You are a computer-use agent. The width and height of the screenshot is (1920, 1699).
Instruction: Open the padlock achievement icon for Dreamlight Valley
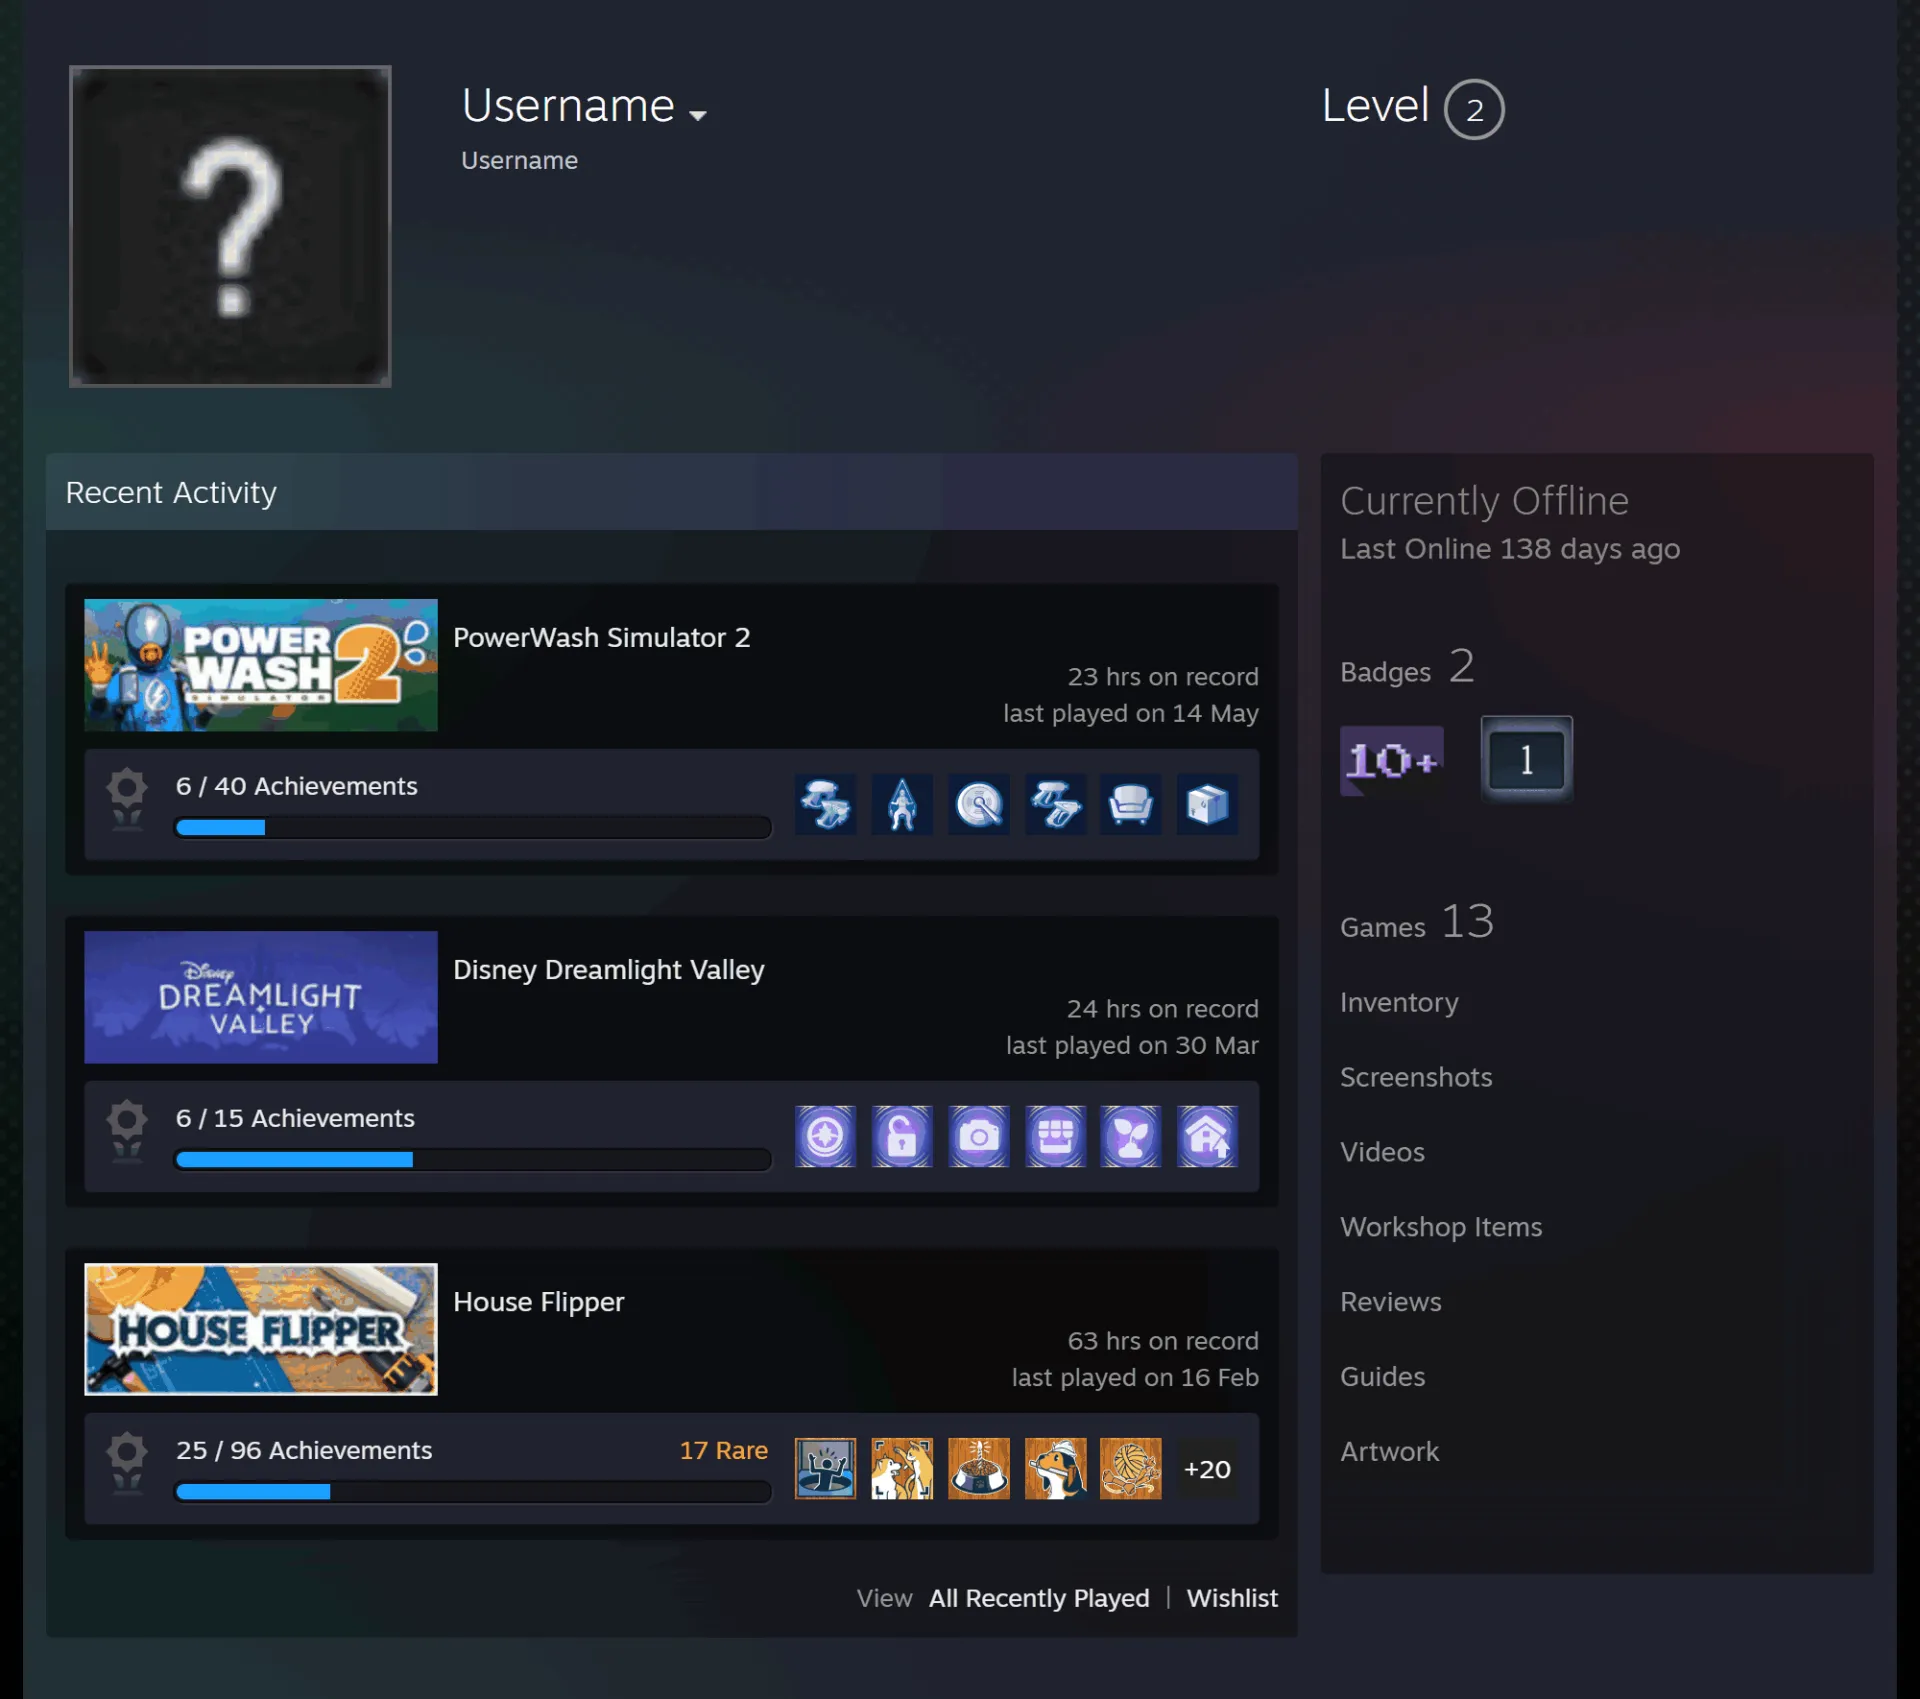point(901,1136)
